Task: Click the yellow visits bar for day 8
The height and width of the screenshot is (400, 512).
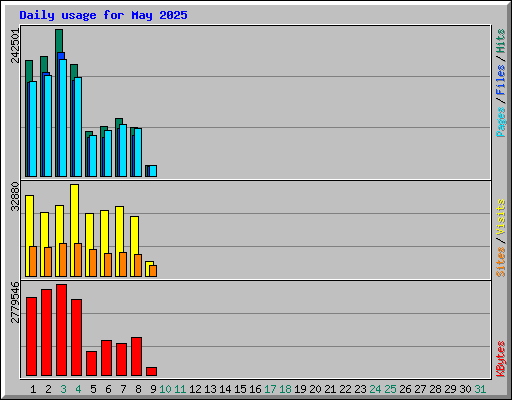Action: [135, 235]
